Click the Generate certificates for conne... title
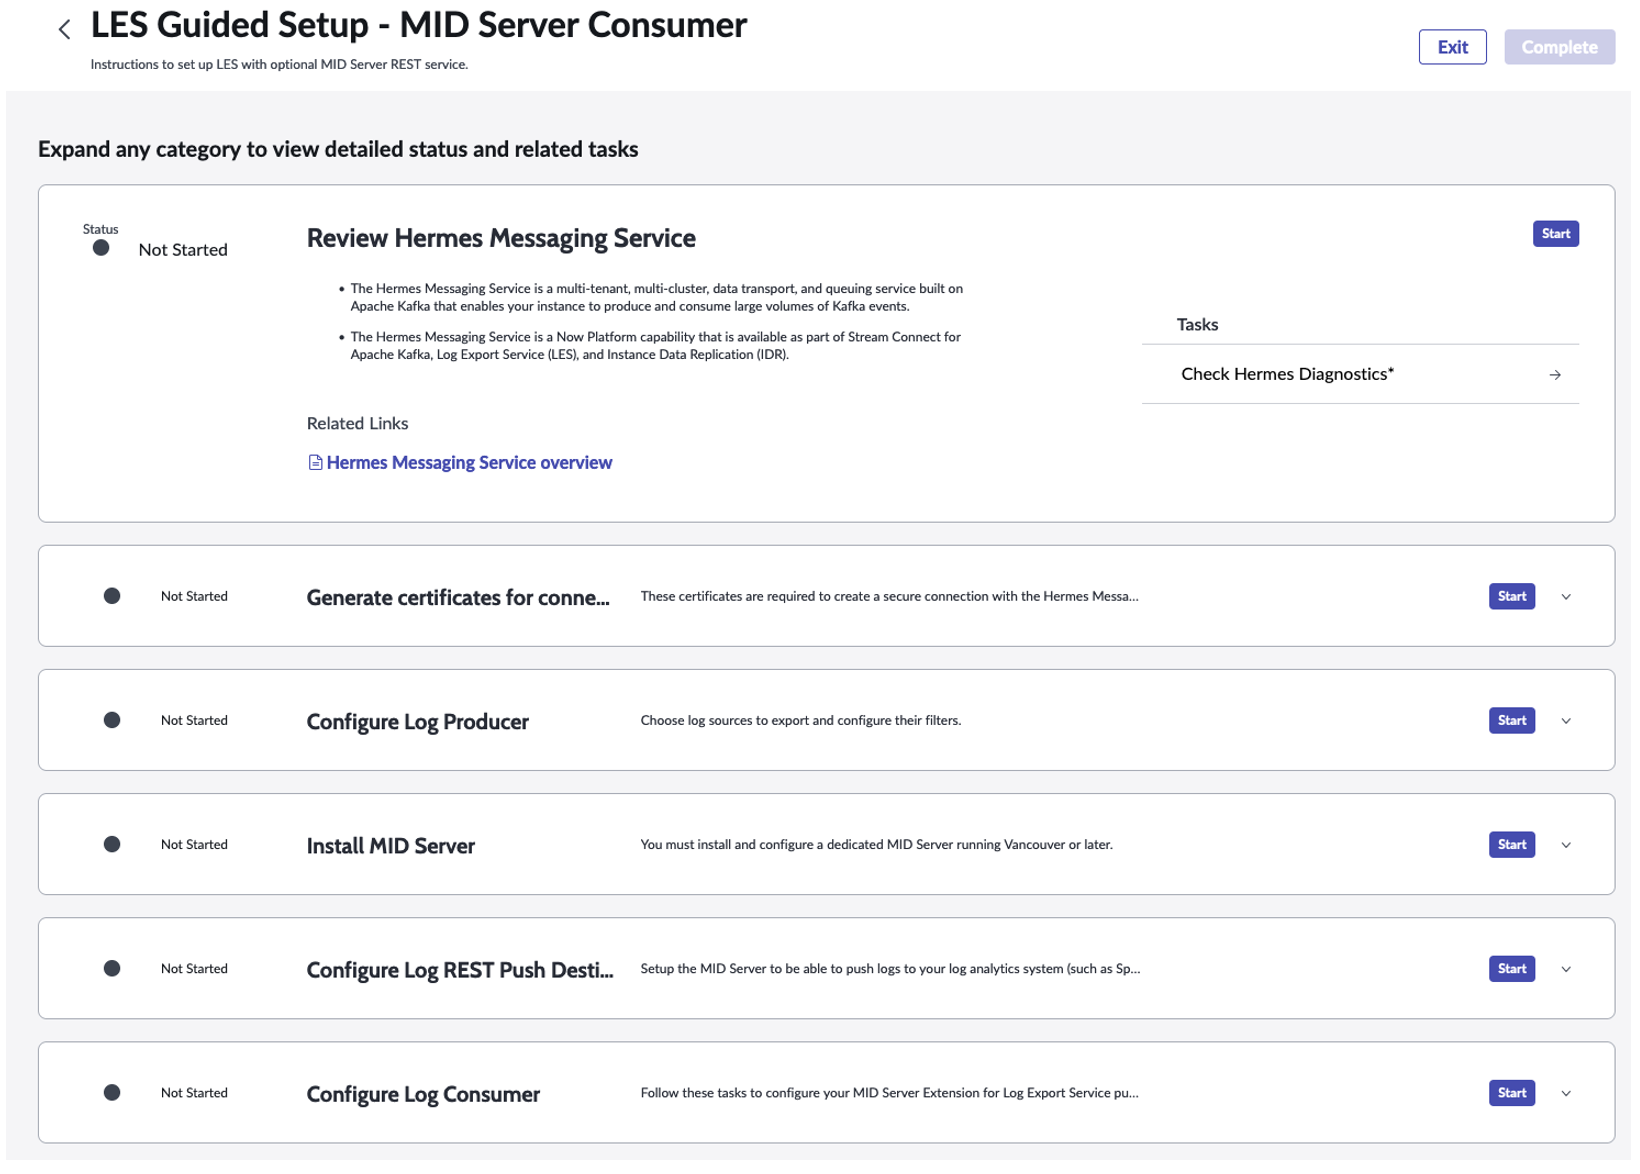Viewport: 1640px width, 1174px height. point(458,598)
